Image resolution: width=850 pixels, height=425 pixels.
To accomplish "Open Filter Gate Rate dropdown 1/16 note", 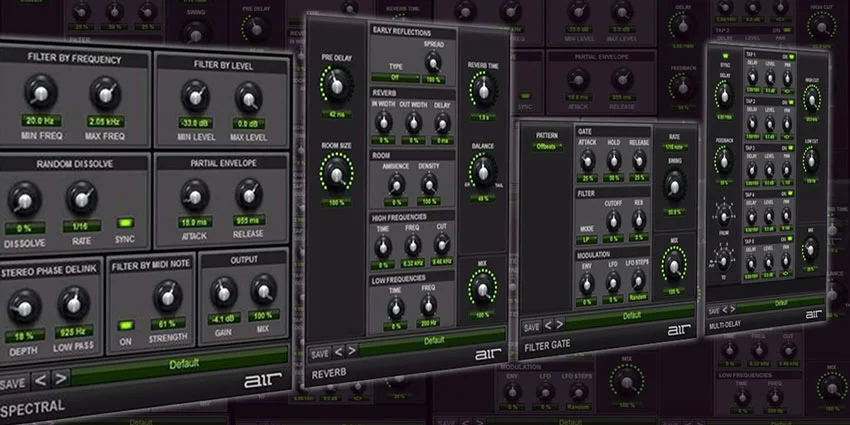I will pos(674,147).
